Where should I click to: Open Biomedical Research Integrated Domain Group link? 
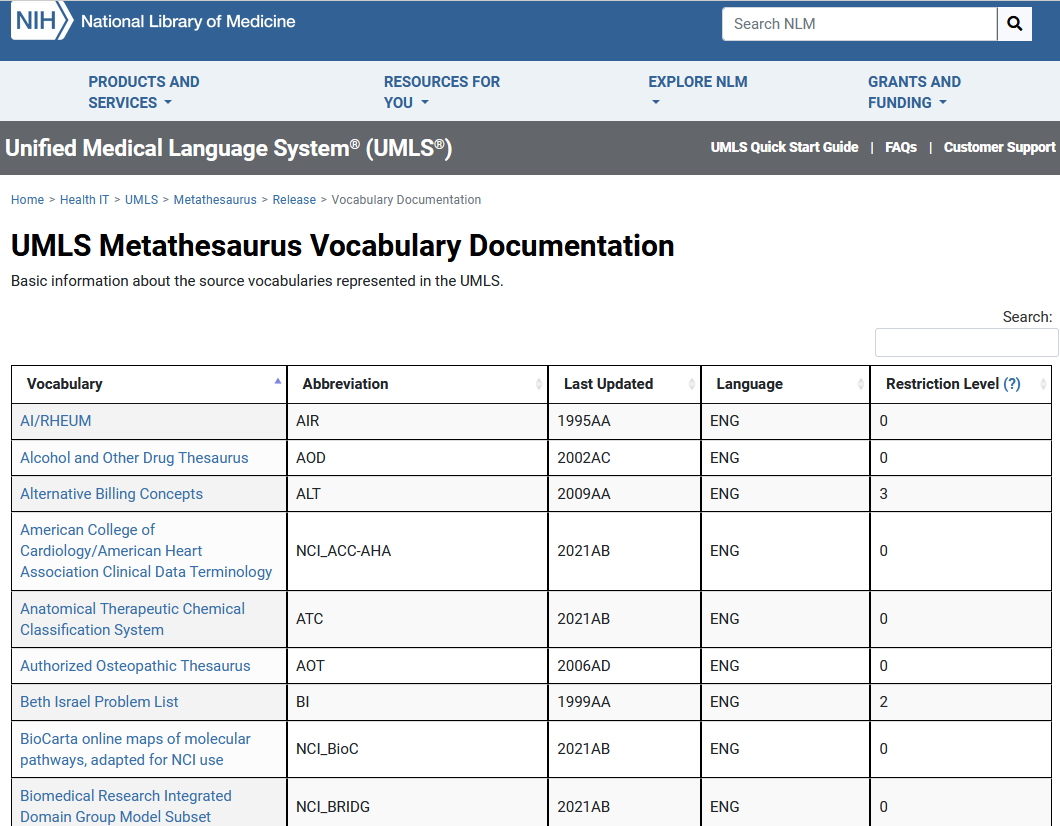pyautogui.click(x=126, y=806)
